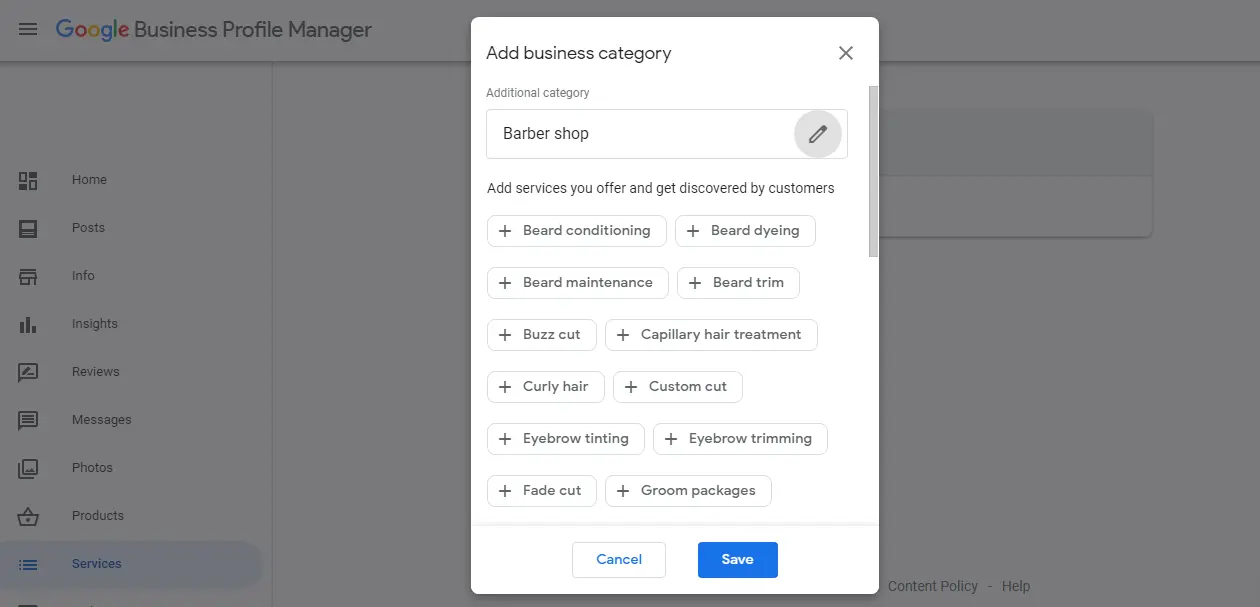
Task: Add the Buzz cut service
Action: tap(541, 335)
